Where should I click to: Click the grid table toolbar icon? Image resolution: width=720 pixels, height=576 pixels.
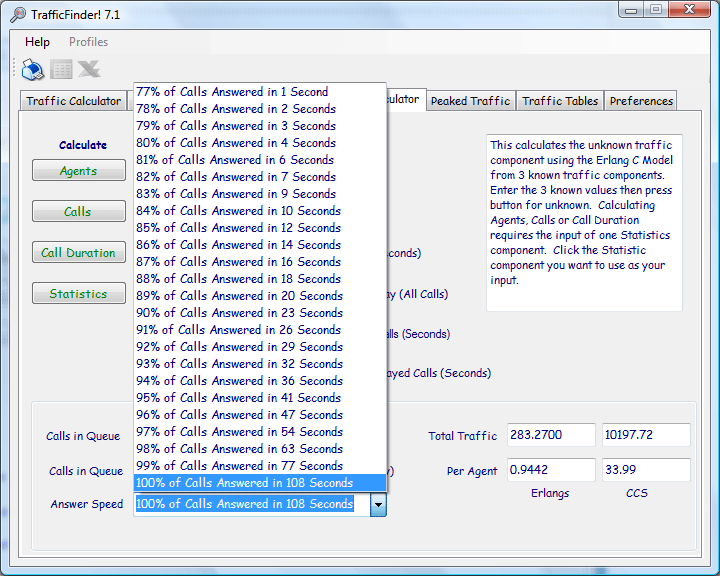61,70
